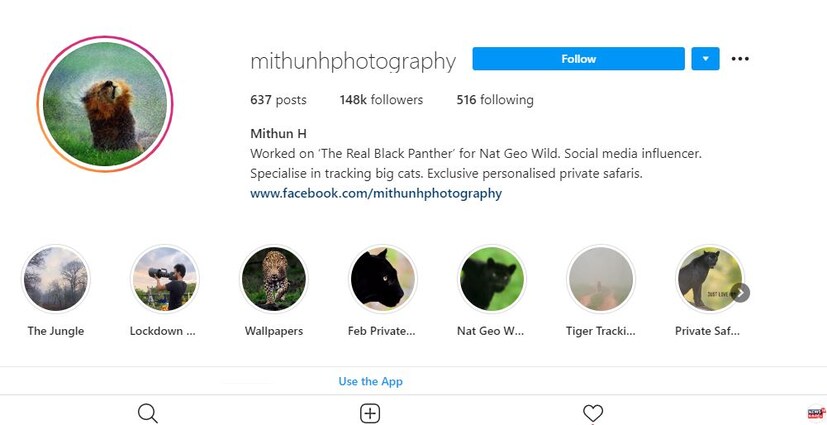View the lion profile picture story

(x=105, y=104)
